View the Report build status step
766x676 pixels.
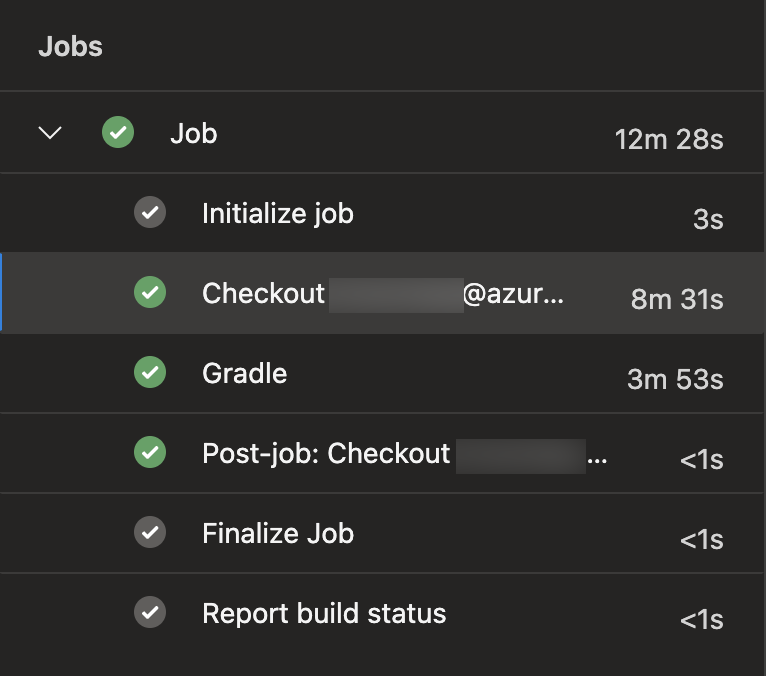[324, 613]
